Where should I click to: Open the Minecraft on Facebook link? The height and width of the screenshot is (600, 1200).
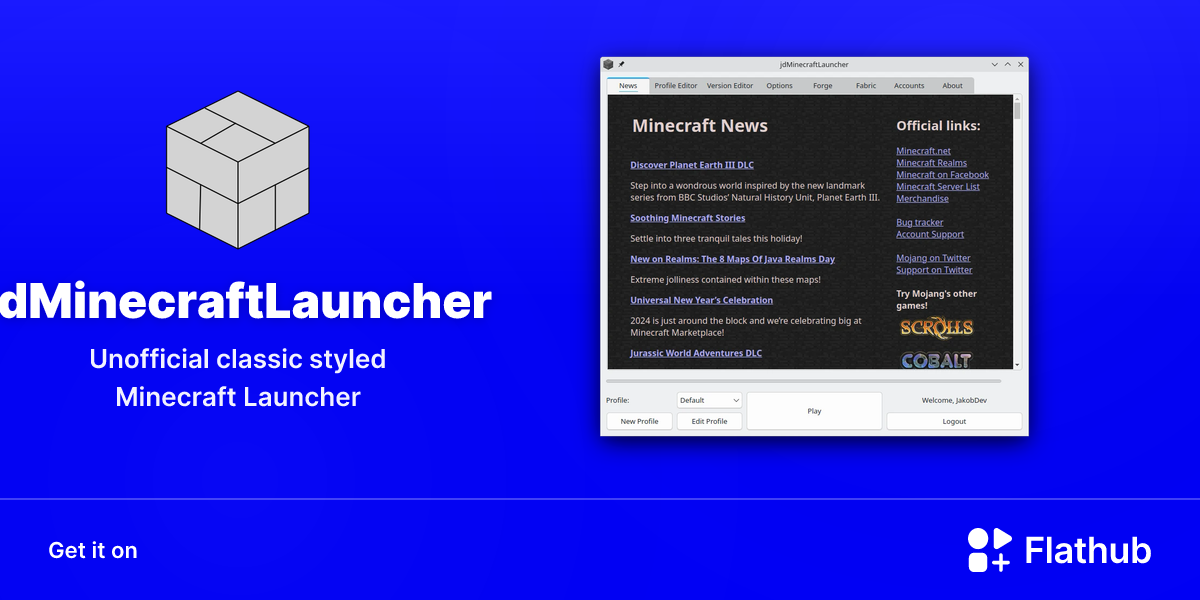pyautogui.click(x=943, y=175)
